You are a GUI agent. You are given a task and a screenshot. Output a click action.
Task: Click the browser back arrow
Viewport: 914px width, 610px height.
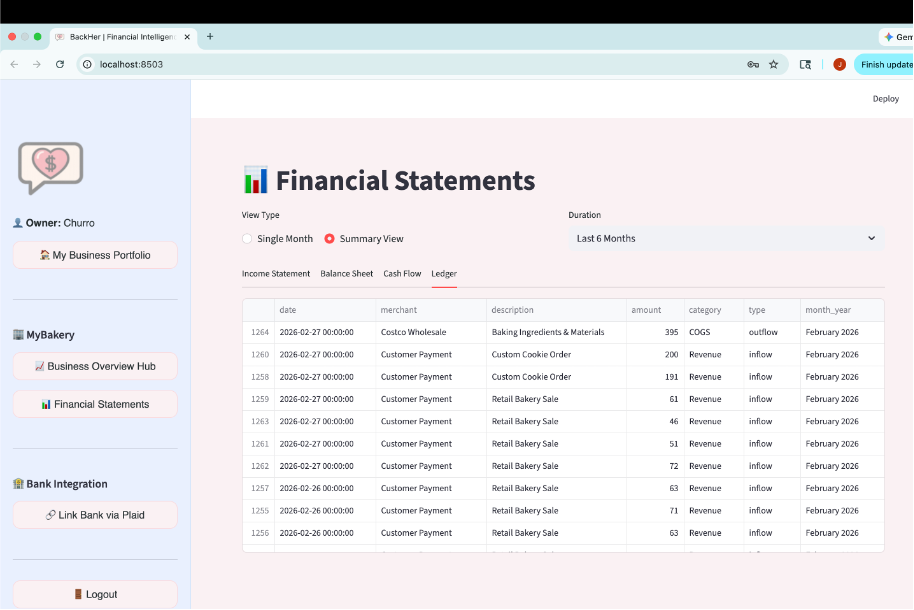[x=15, y=64]
